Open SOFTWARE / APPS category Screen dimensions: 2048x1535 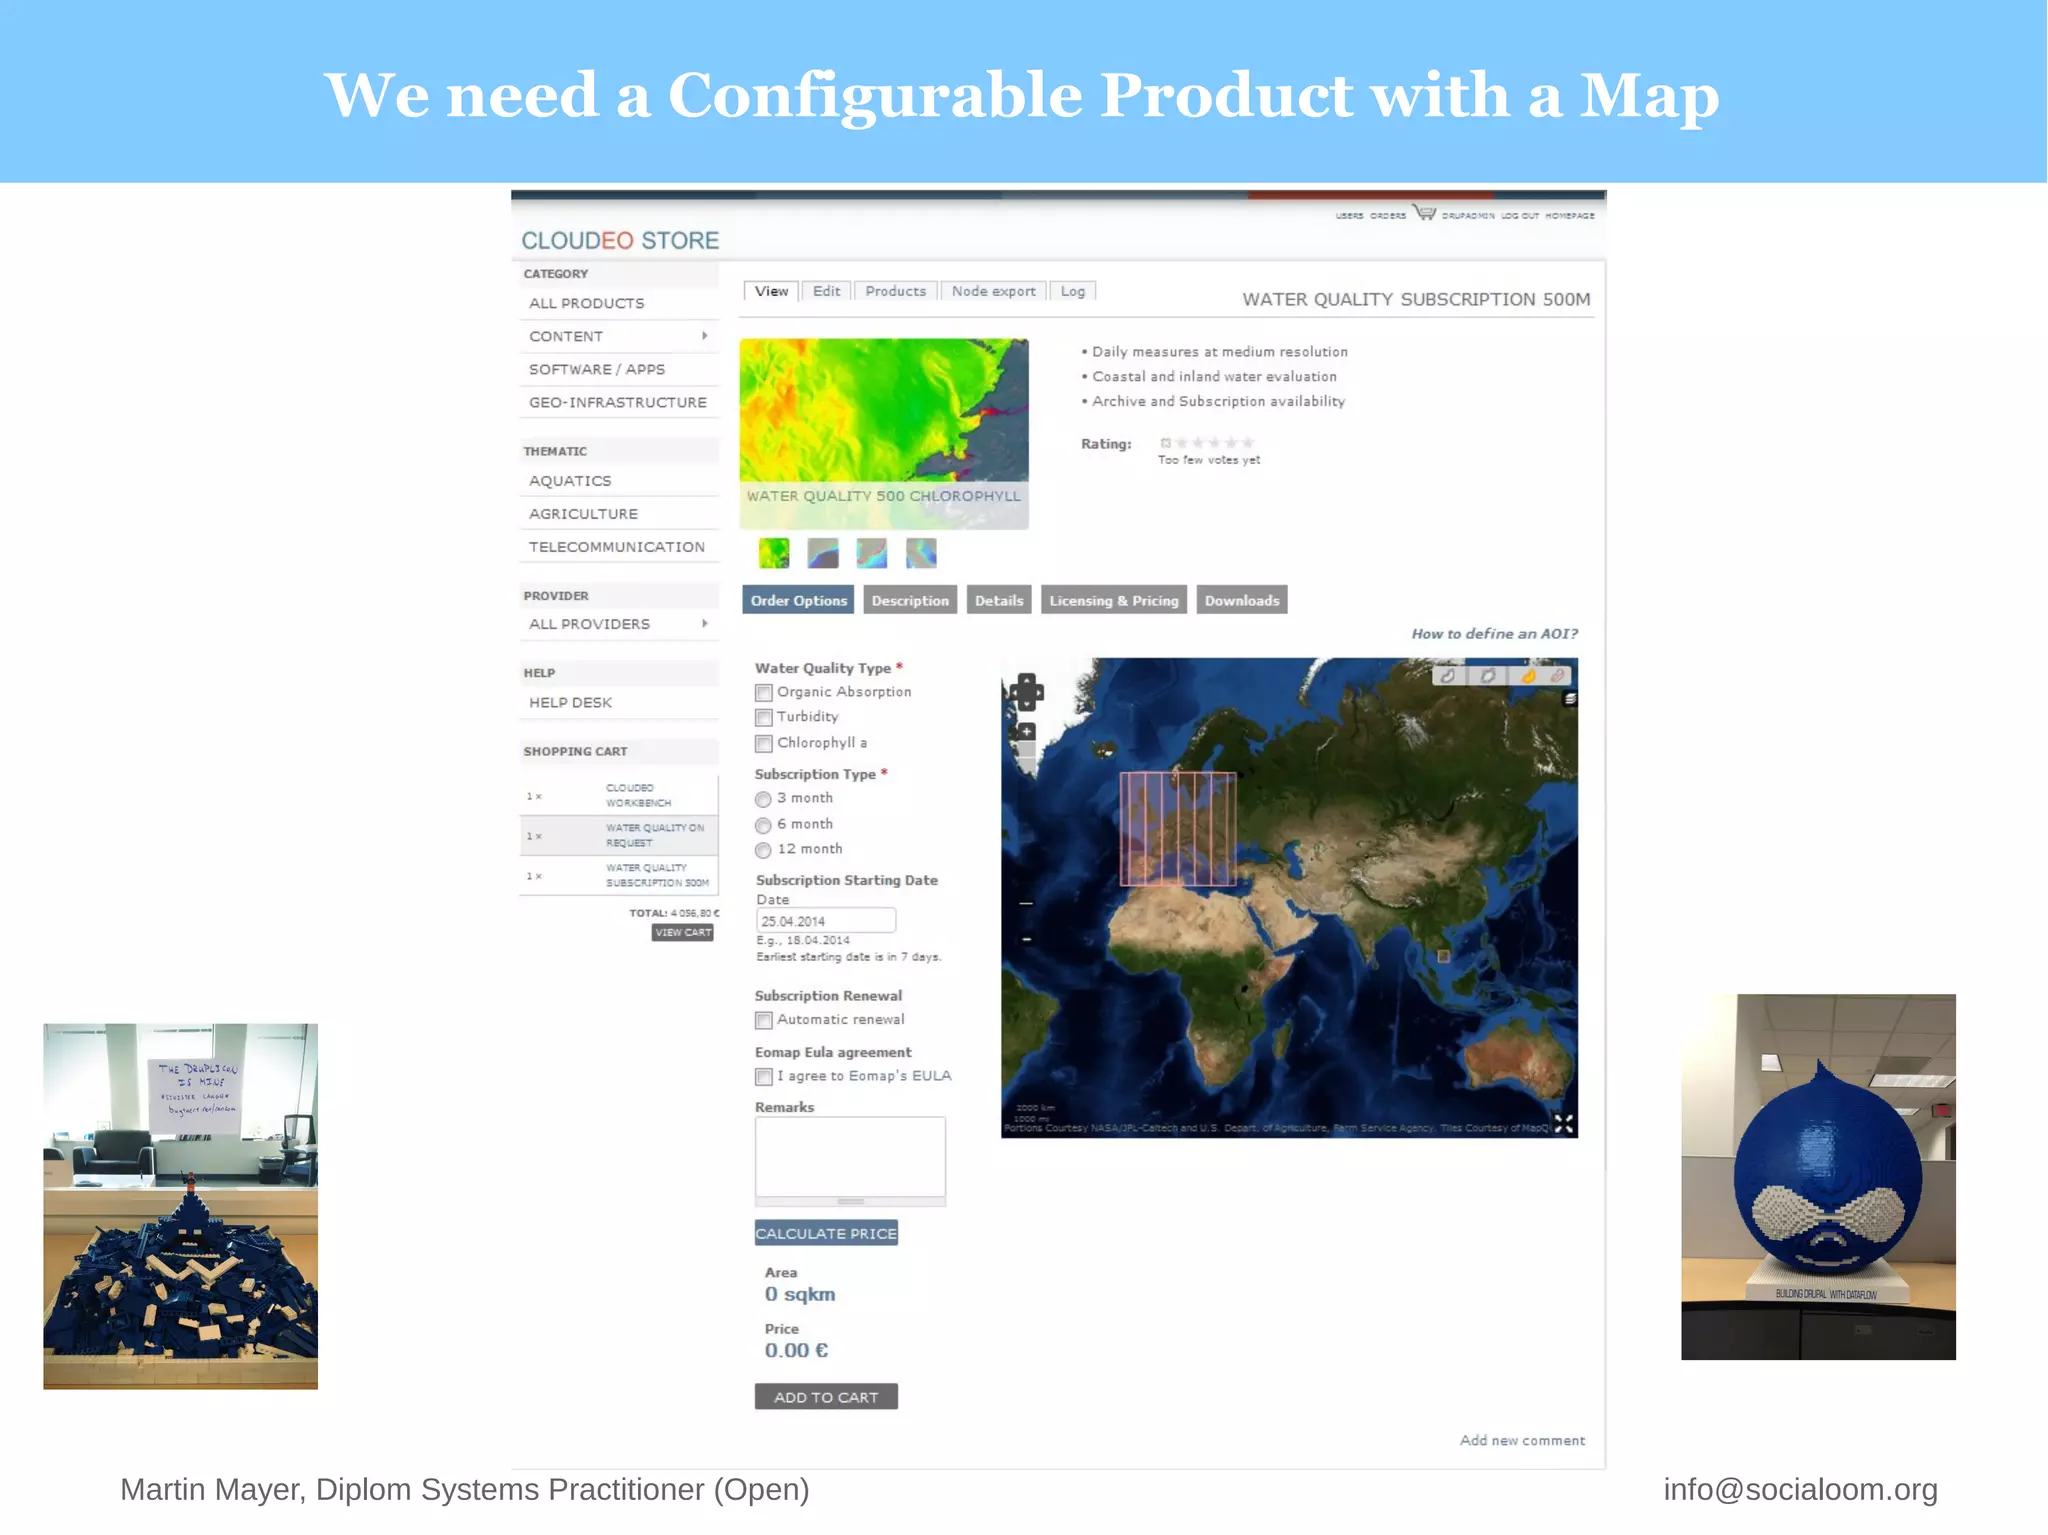coord(597,369)
